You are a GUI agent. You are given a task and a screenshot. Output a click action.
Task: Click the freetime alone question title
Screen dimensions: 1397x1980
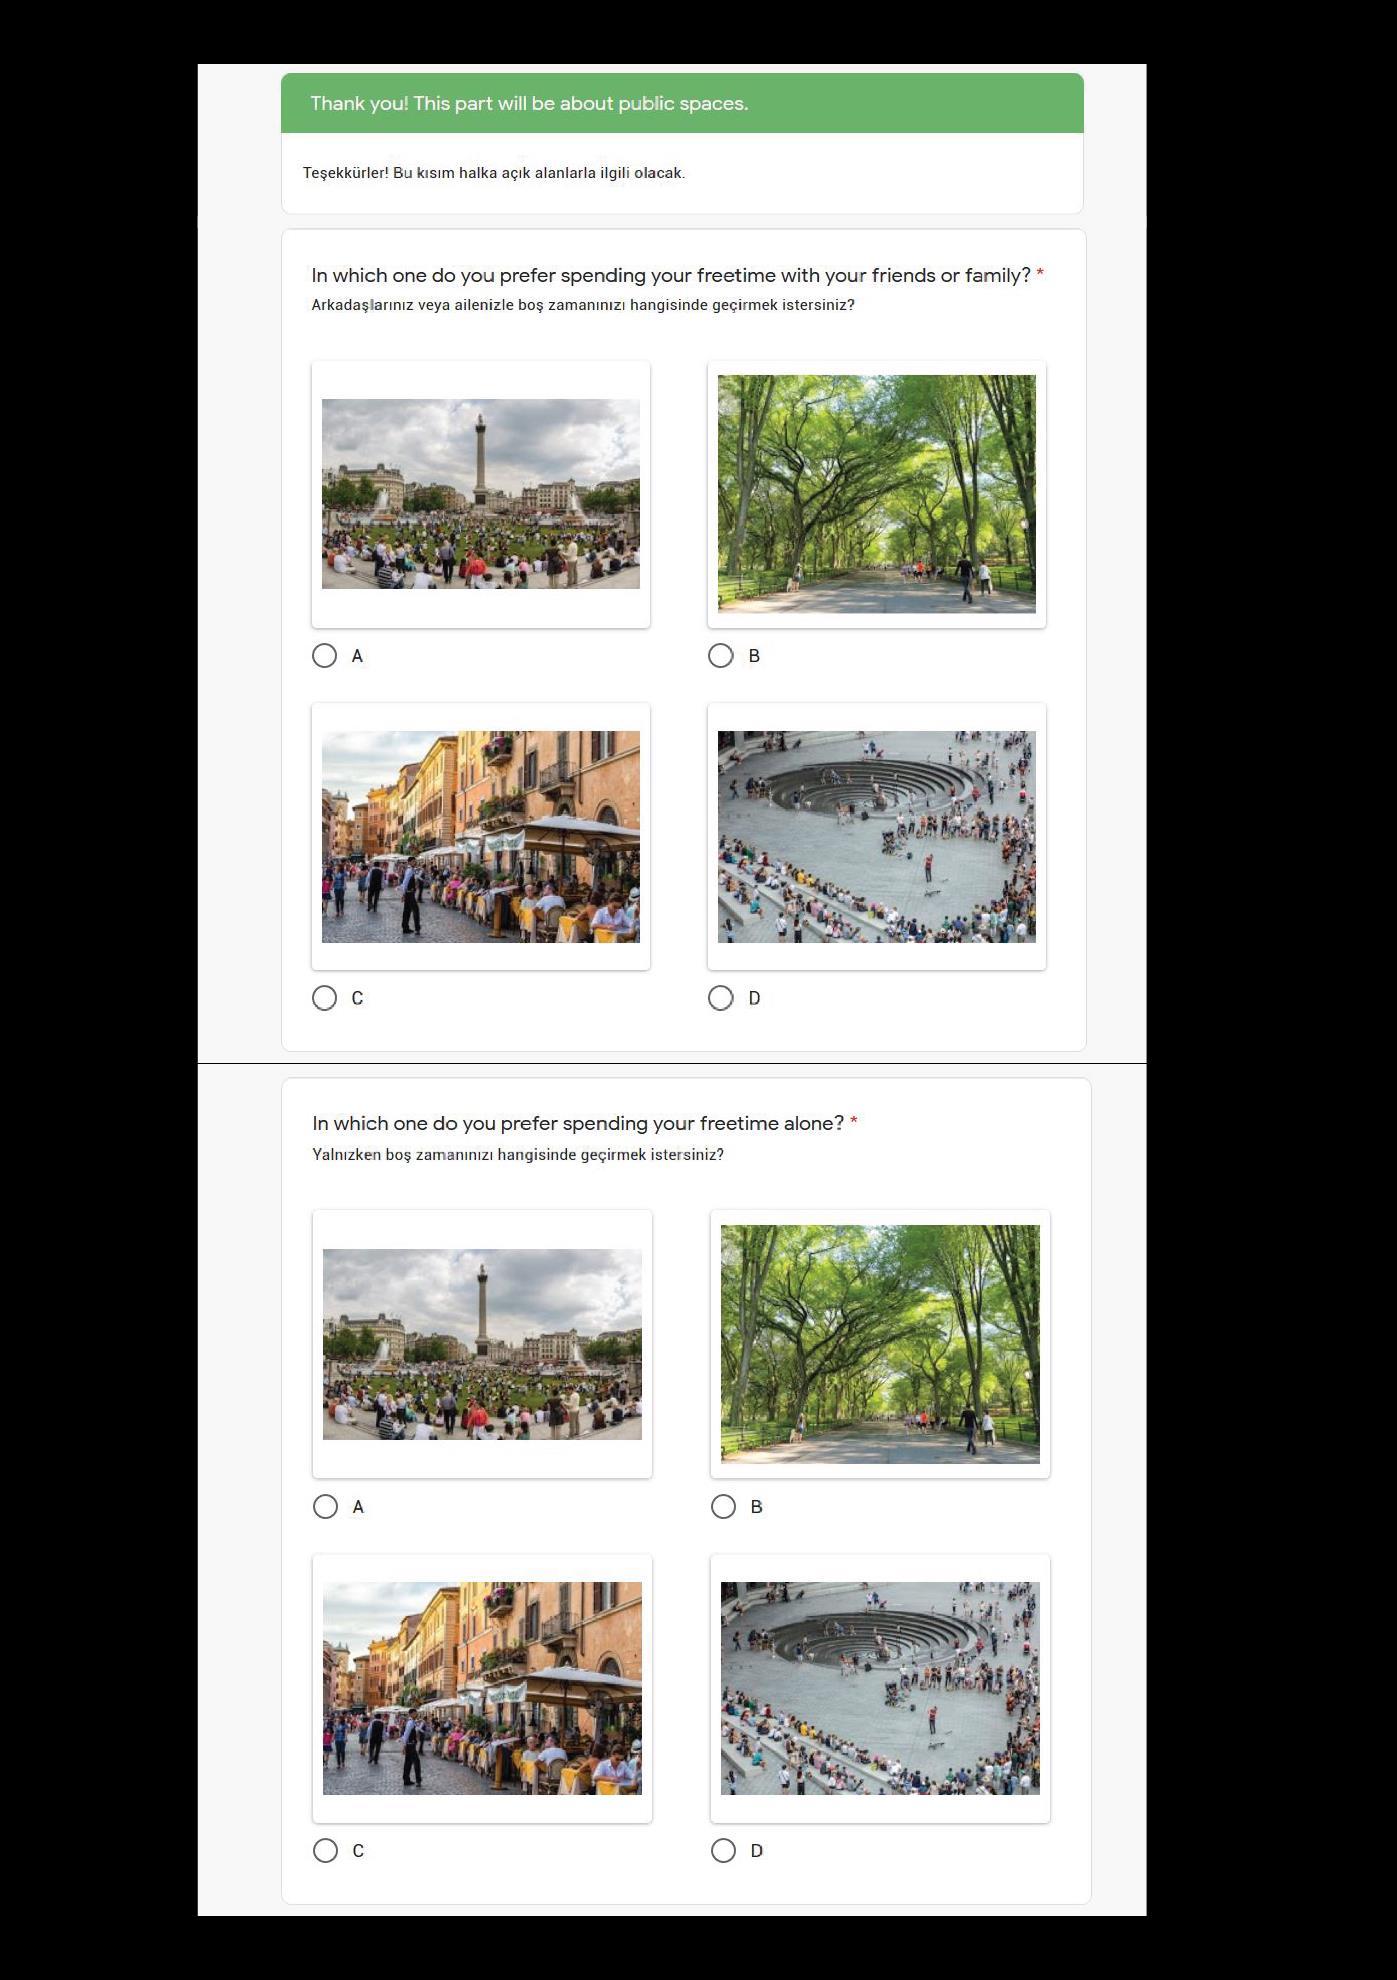pos(578,1123)
